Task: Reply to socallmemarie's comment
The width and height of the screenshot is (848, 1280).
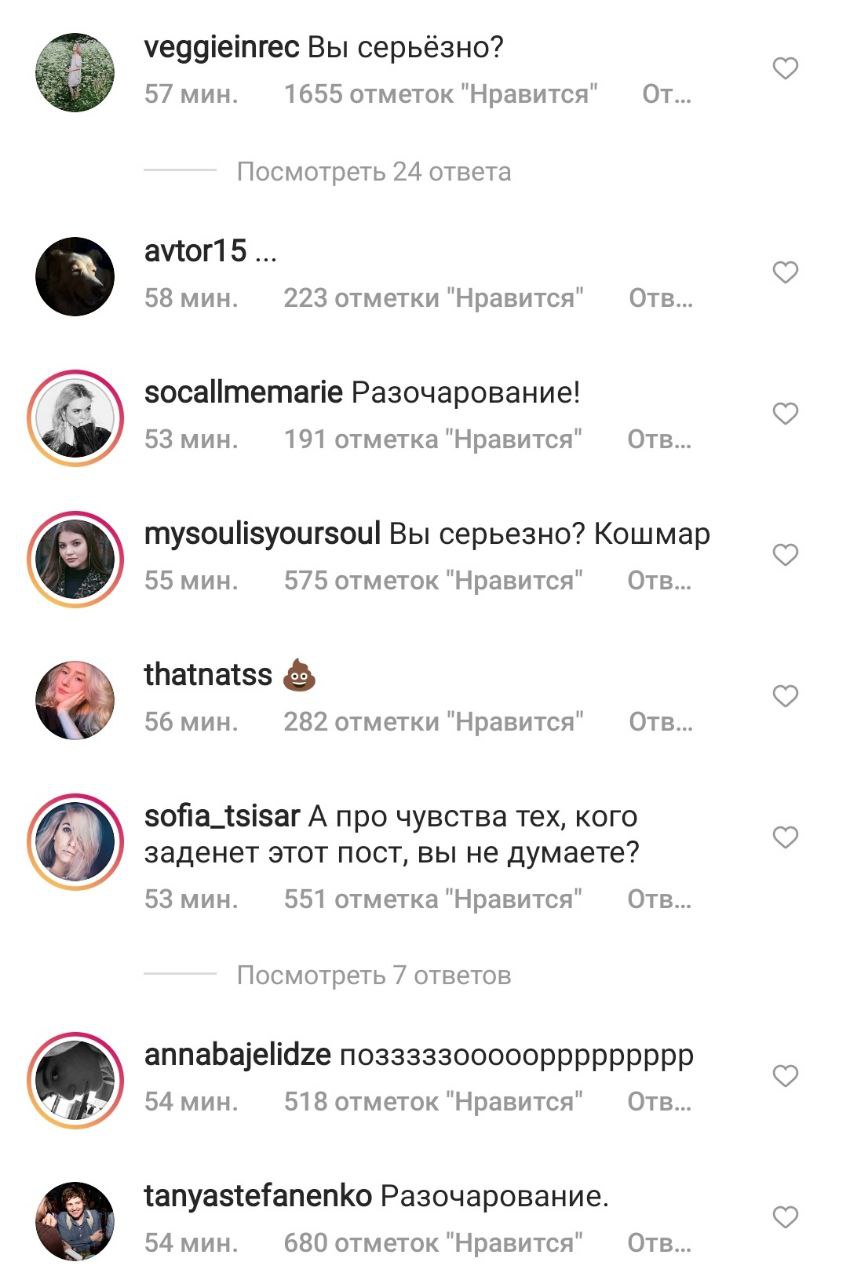Action: coord(660,440)
